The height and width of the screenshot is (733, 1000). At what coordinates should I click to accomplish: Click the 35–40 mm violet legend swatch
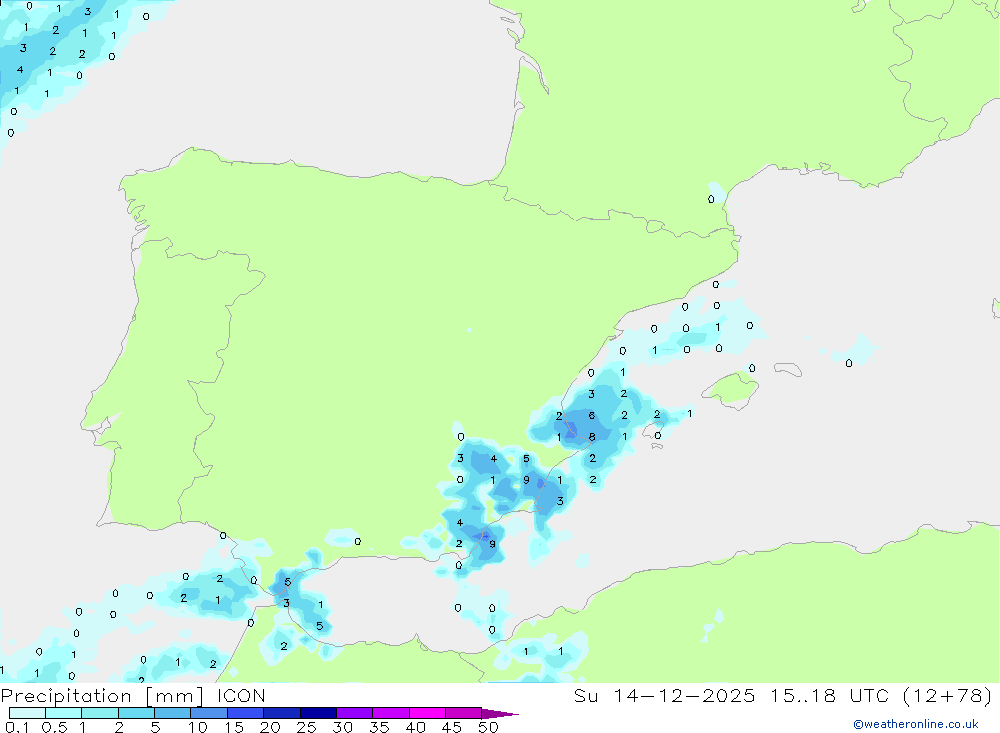coord(391,713)
